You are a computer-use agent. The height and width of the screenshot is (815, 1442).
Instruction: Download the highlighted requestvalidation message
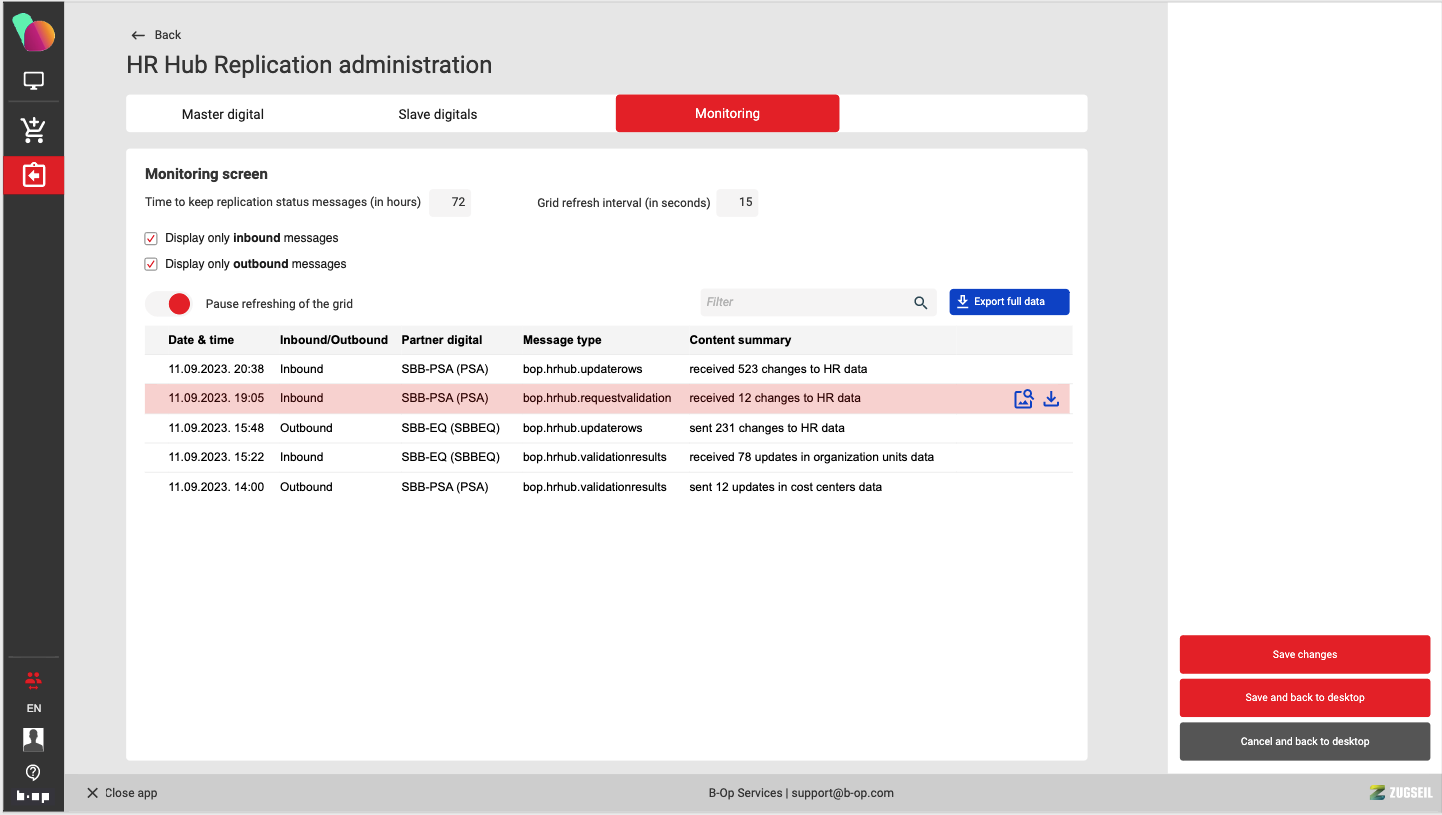tap(1051, 399)
